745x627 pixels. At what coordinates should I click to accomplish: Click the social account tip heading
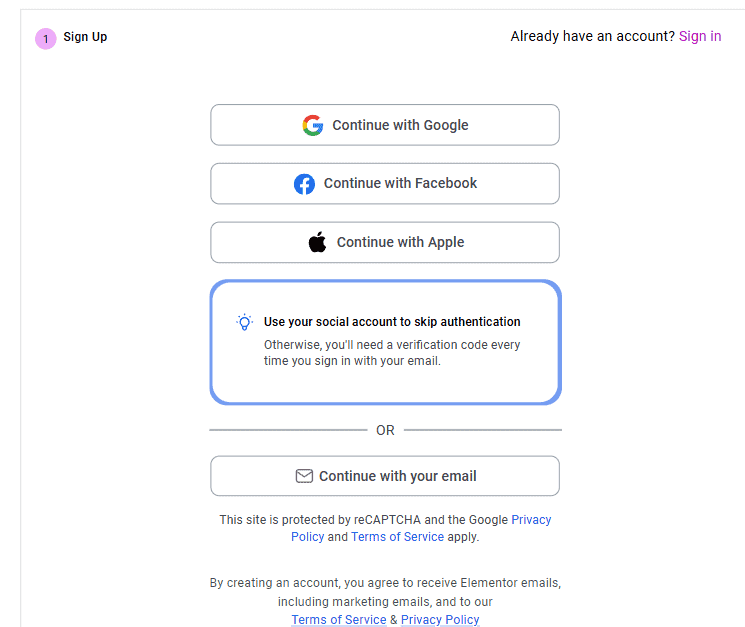point(392,322)
